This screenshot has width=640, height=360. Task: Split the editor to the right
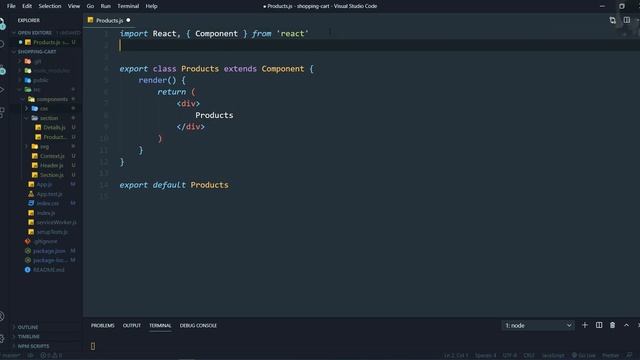(627, 20)
